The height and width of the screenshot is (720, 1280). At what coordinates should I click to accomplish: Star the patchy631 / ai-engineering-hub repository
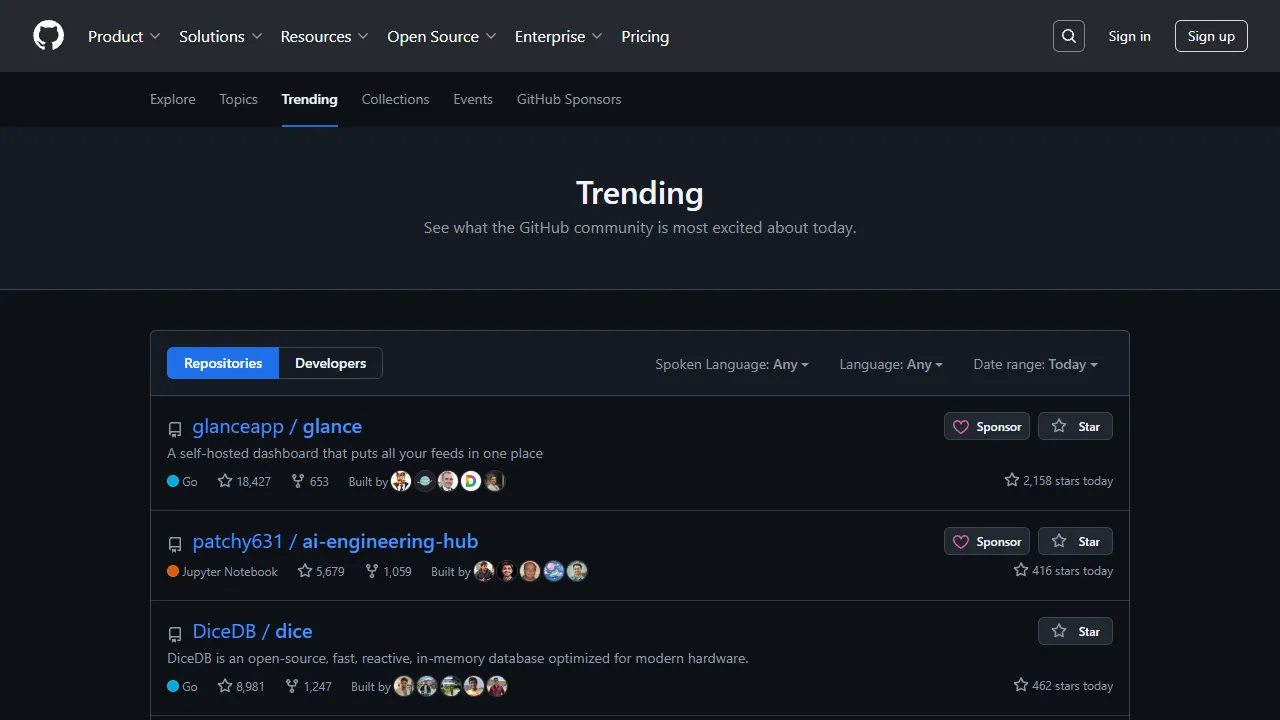point(1075,542)
